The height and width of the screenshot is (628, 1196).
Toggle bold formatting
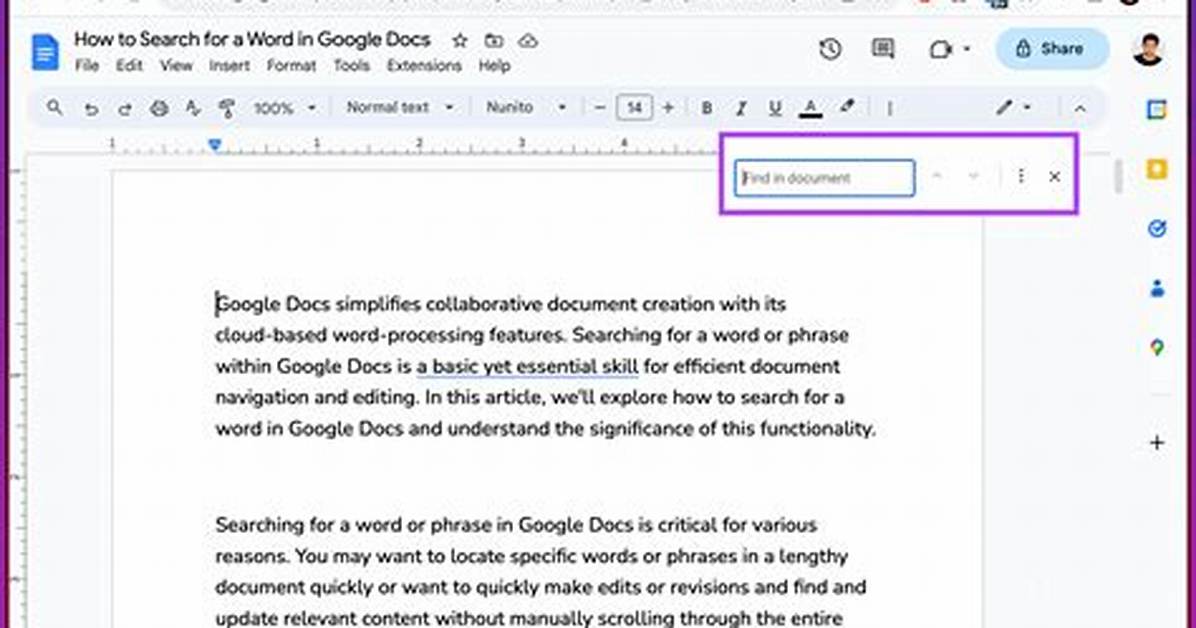(x=706, y=108)
